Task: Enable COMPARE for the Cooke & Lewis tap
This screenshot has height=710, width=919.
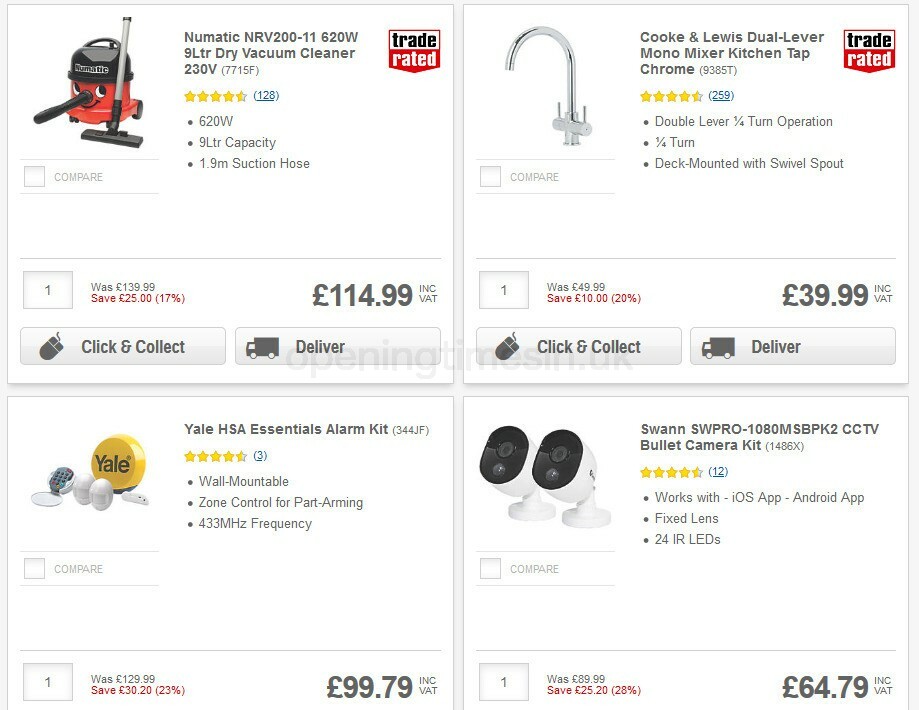Action: point(489,176)
